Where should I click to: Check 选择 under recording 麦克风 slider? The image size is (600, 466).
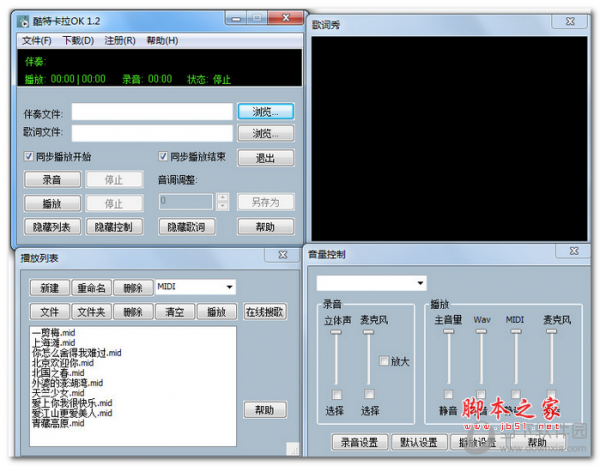pyautogui.click(x=369, y=394)
